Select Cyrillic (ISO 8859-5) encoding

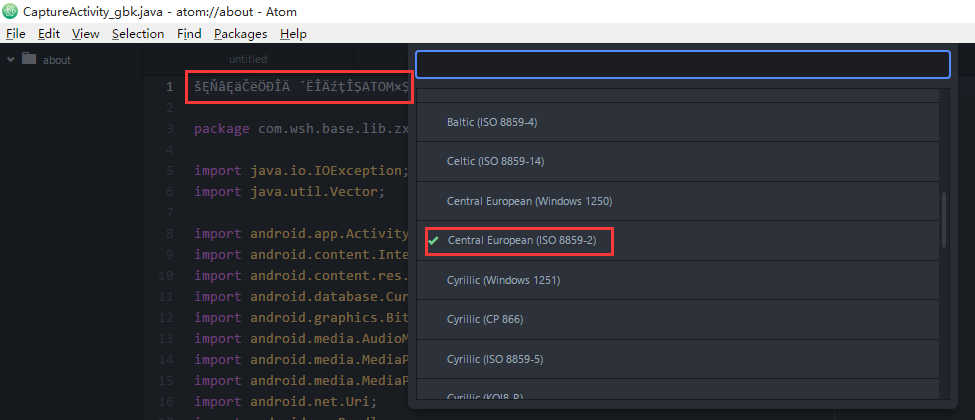point(678,360)
